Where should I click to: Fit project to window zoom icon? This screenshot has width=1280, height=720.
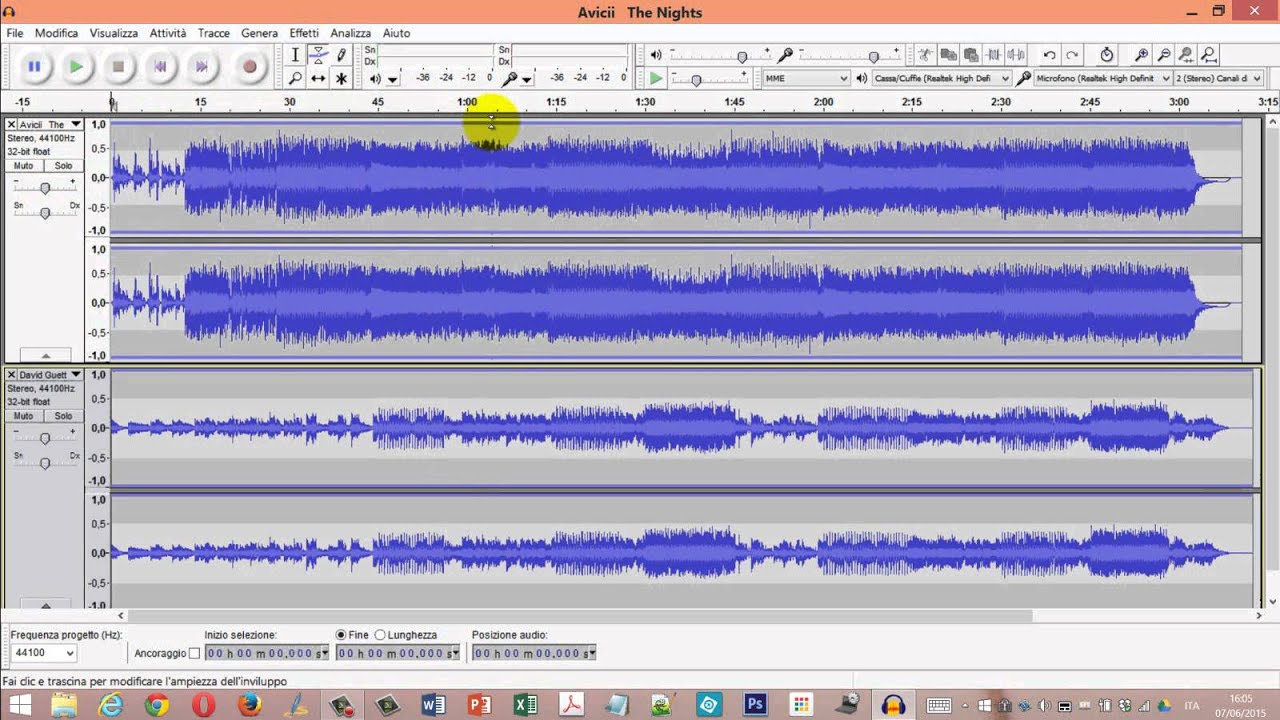(x=1208, y=55)
